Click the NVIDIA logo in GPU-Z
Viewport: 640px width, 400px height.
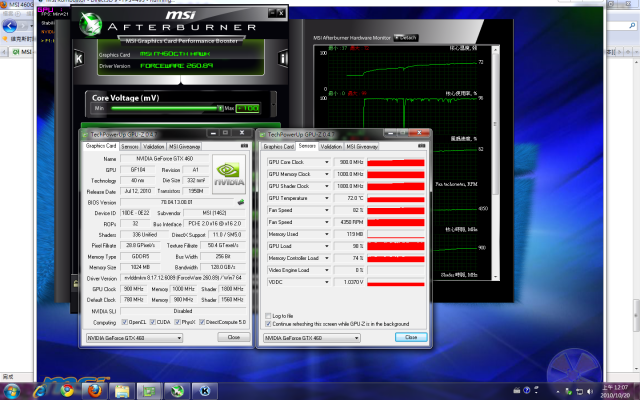(x=229, y=174)
